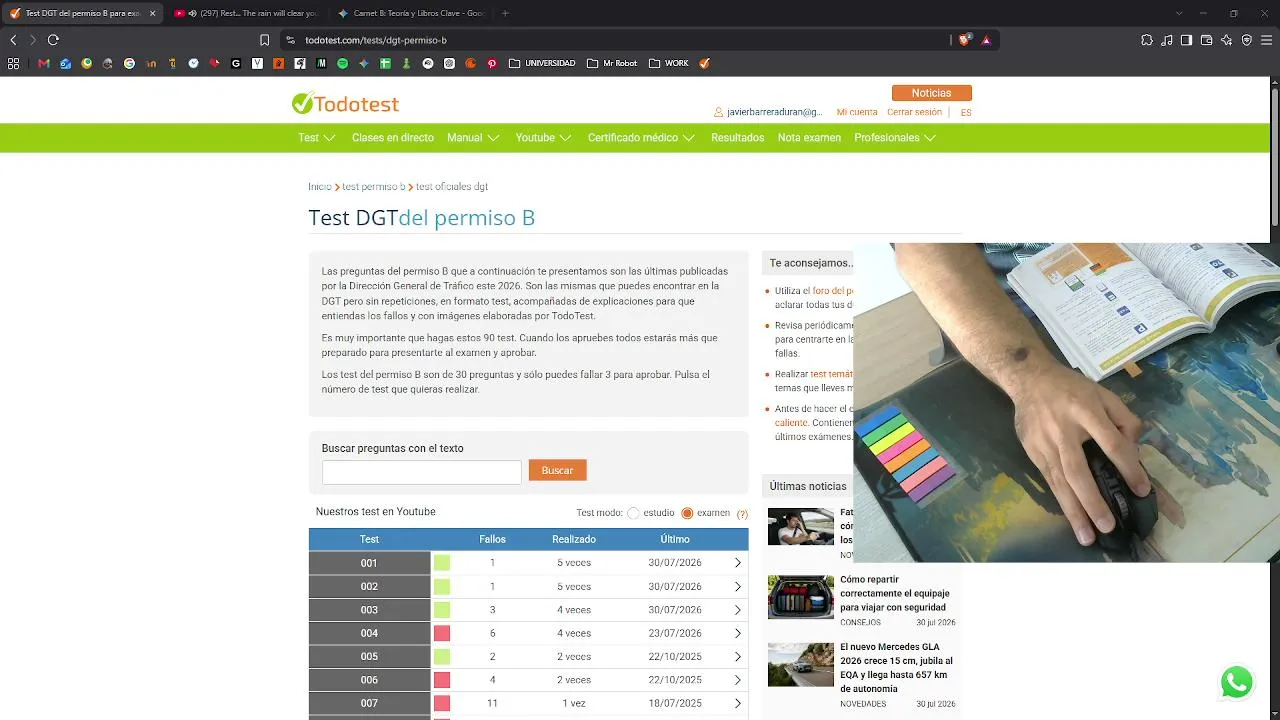Select test 005 row number cell

[x=369, y=657]
